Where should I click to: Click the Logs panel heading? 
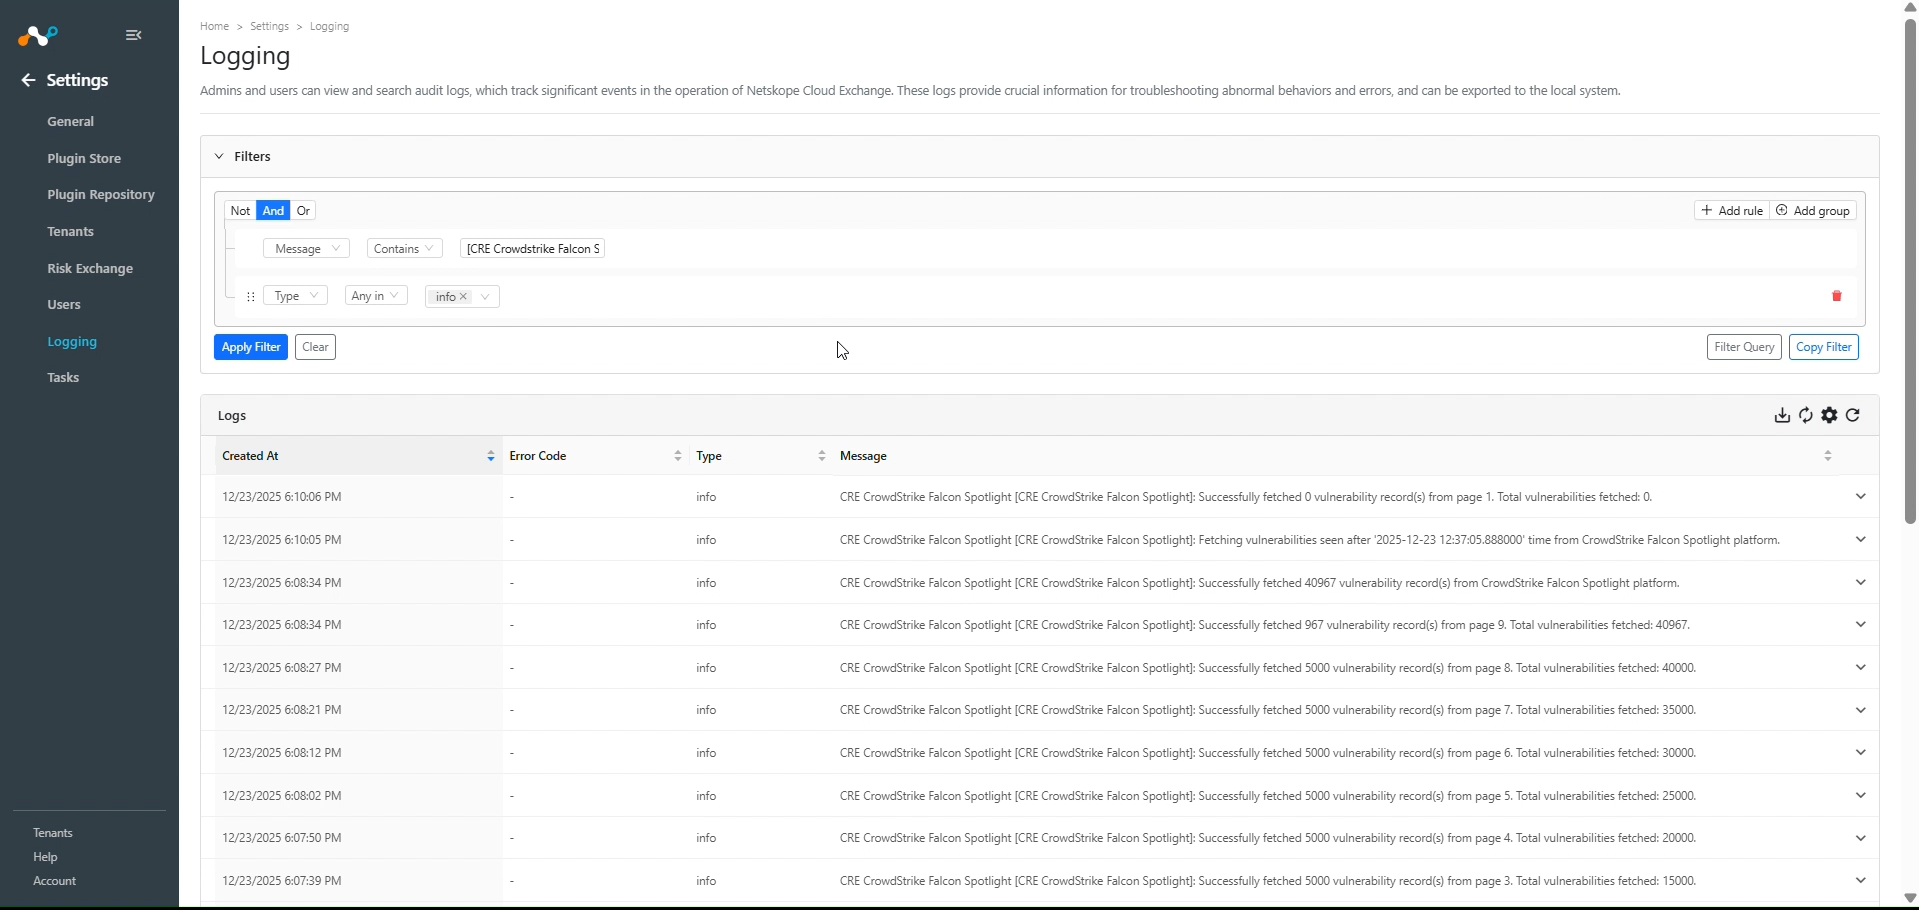click(x=232, y=416)
